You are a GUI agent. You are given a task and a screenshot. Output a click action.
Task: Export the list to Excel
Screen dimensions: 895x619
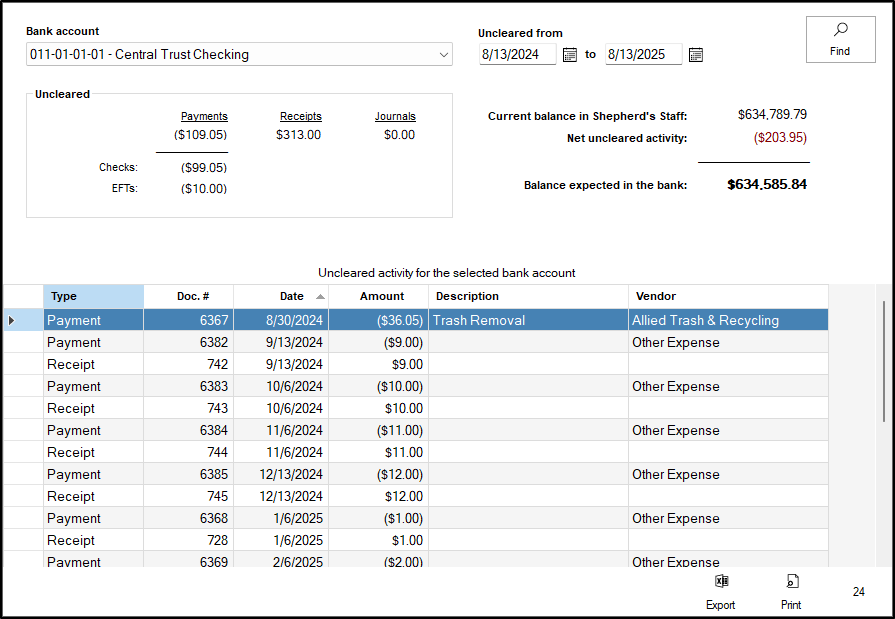[720, 591]
